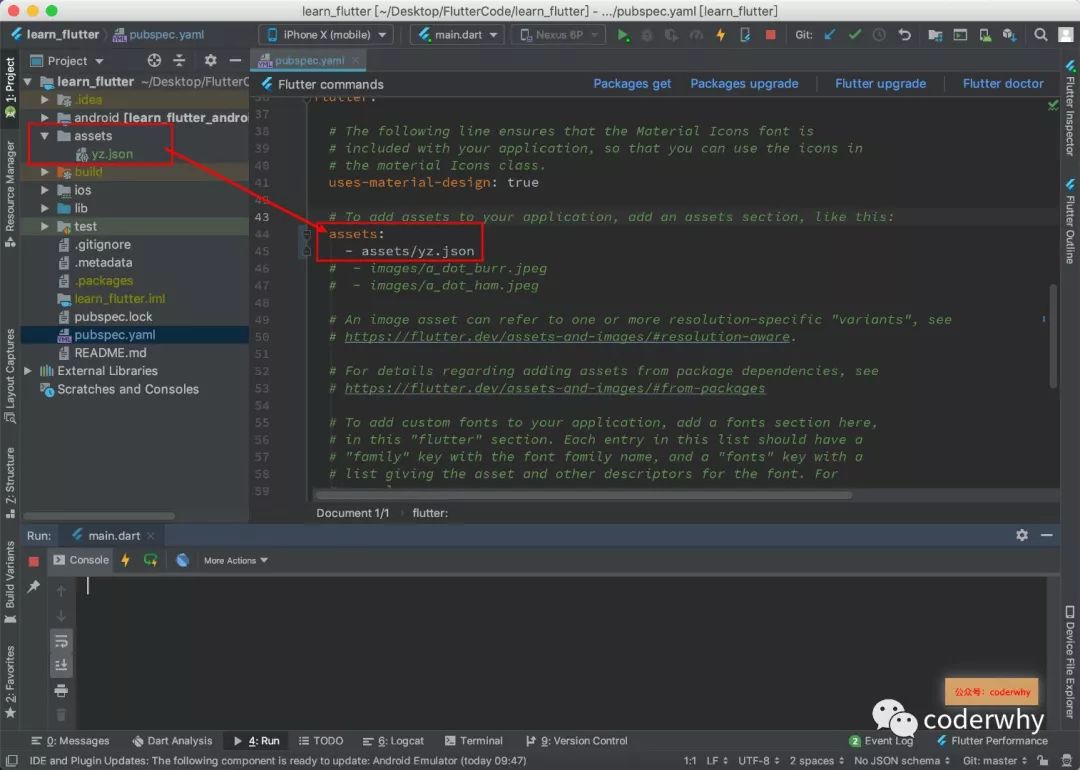Open from-packages flutter.dev link in editor
Viewport: 1080px width, 770px height.
[x=554, y=388]
